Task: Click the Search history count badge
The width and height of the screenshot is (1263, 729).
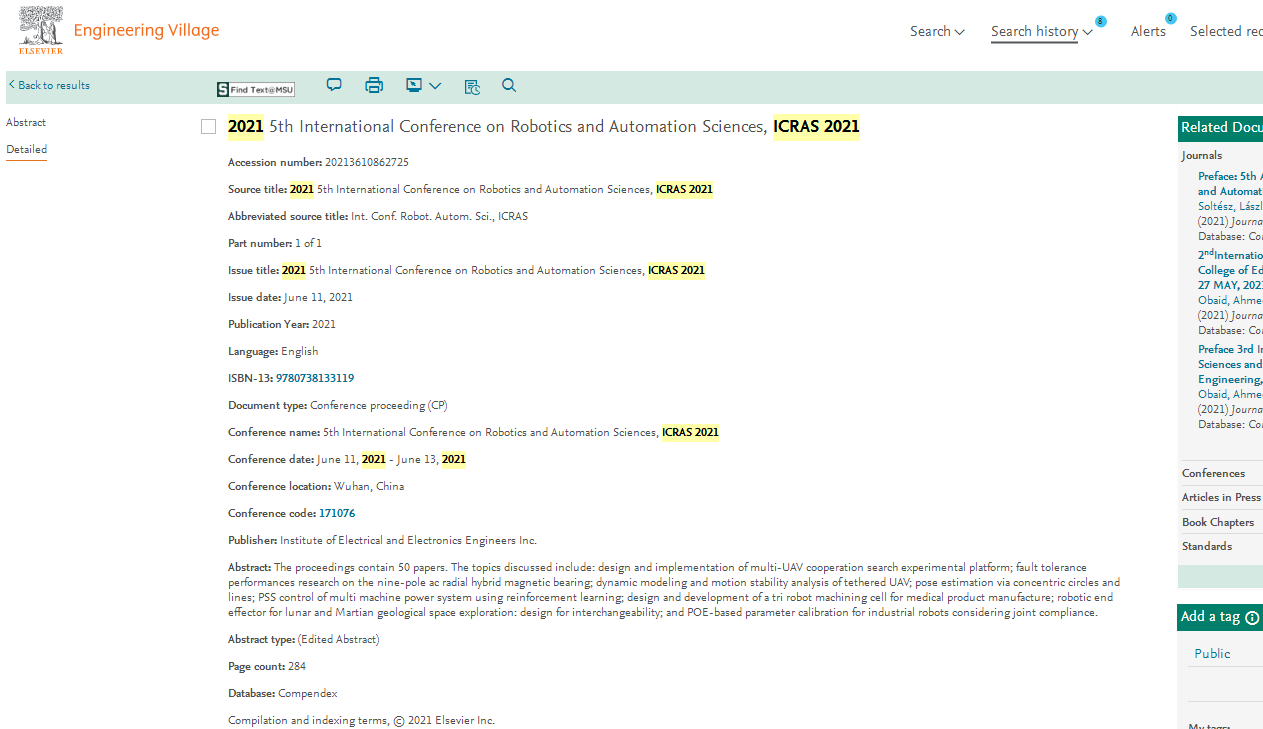Action: 1100,21
